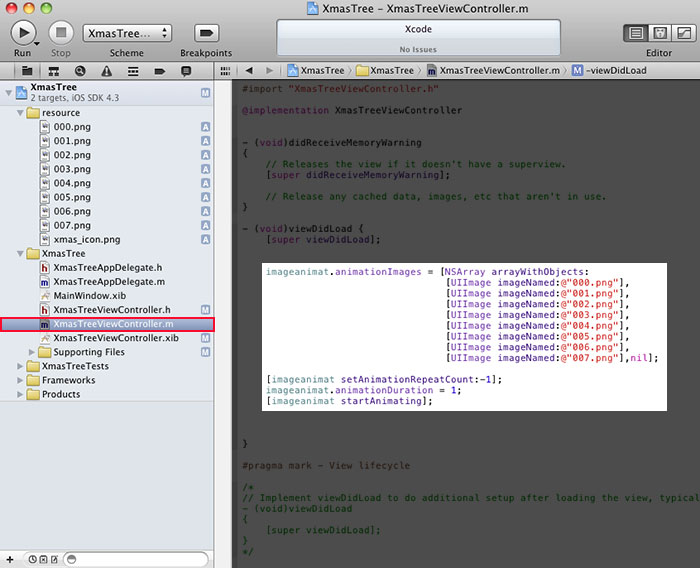
Task: Go back with the left arrow
Action: (249, 70)
